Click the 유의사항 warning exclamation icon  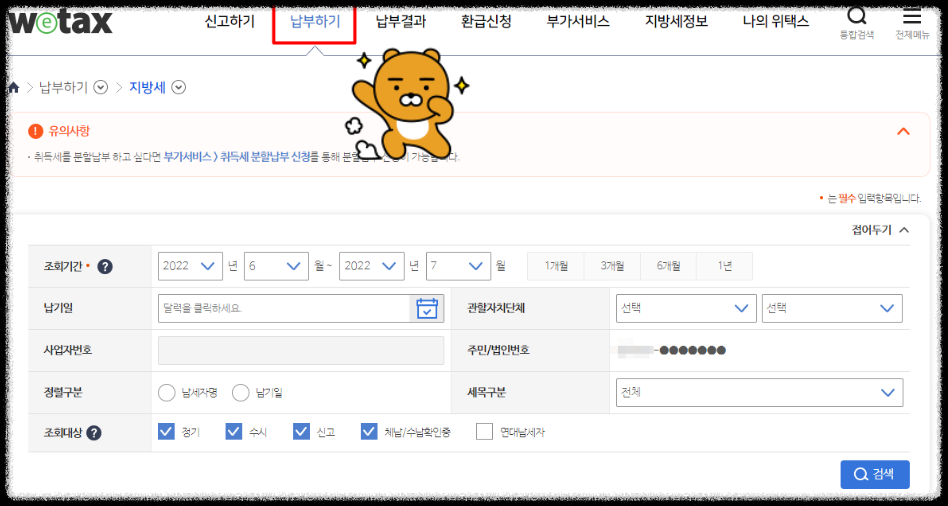point(36,131)
